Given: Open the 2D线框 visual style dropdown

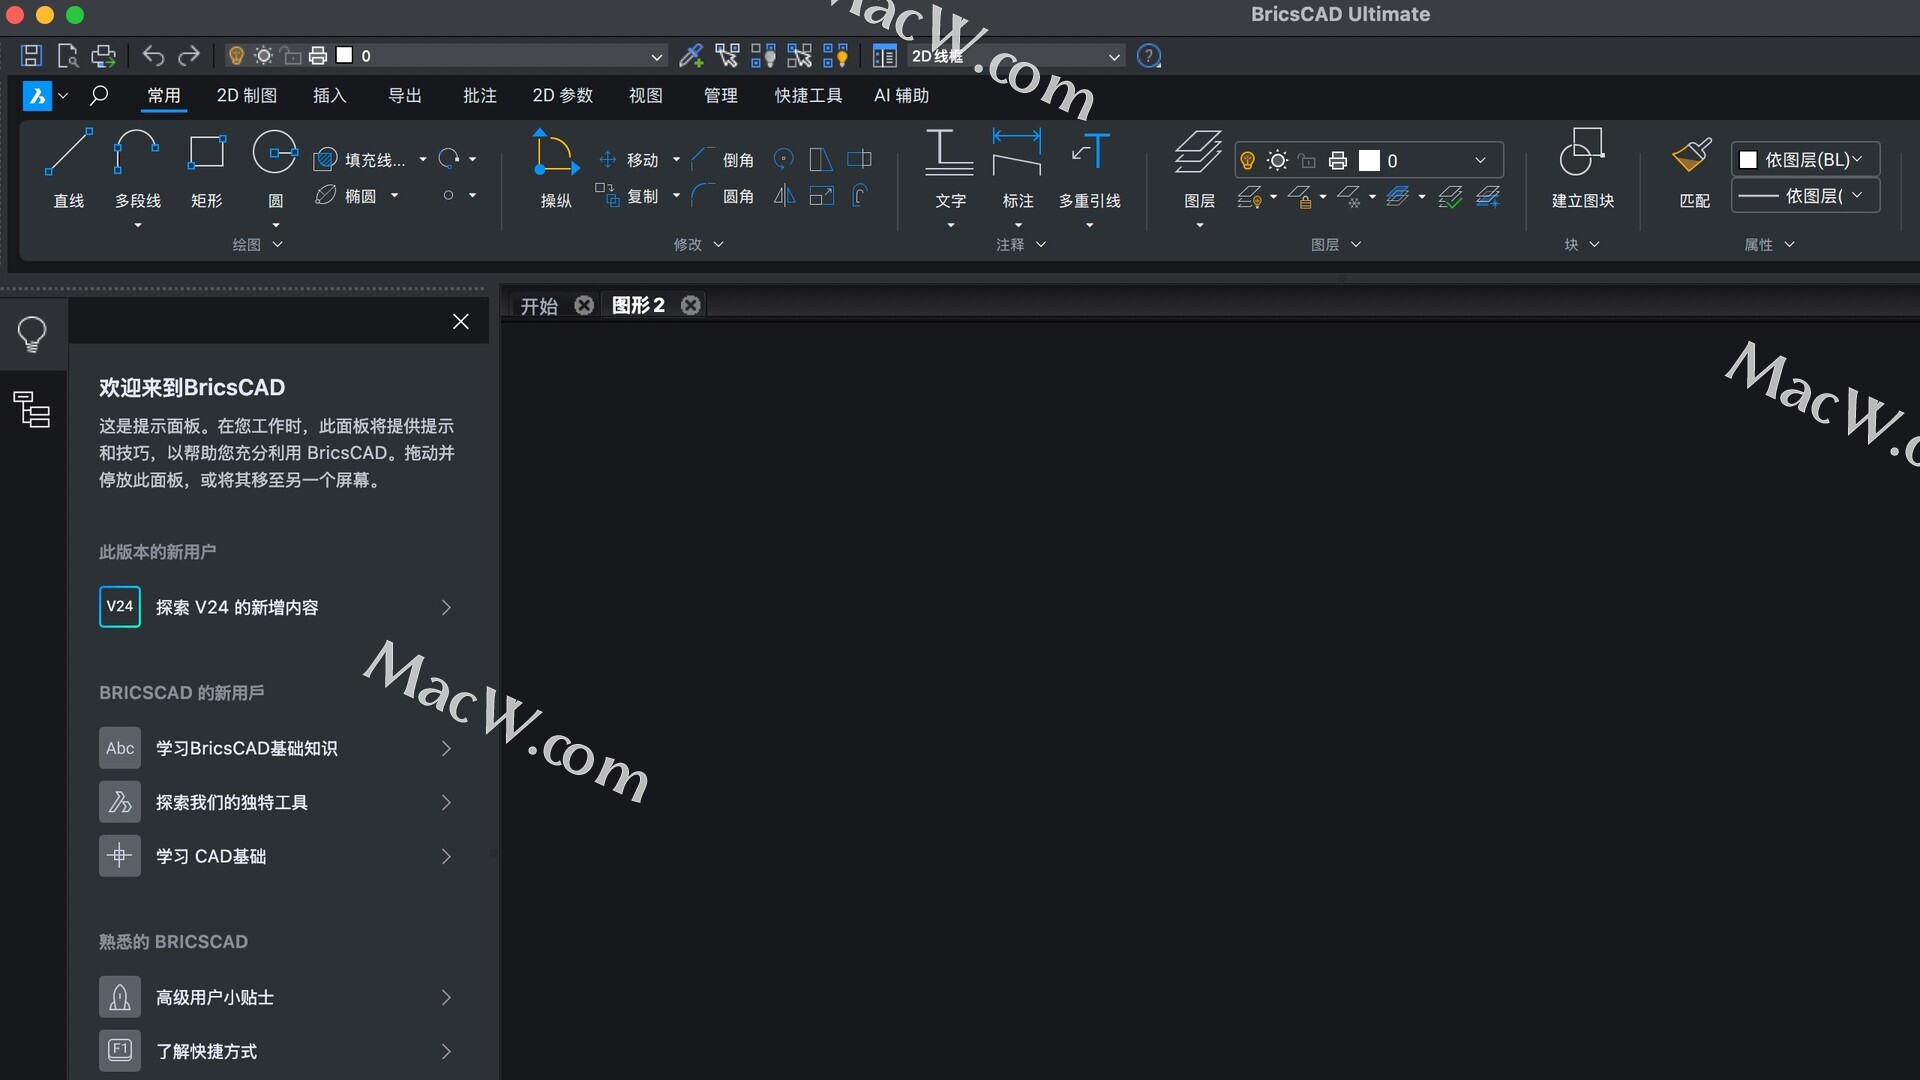Looking at the screenshot, I should (x=1113, y=57).
